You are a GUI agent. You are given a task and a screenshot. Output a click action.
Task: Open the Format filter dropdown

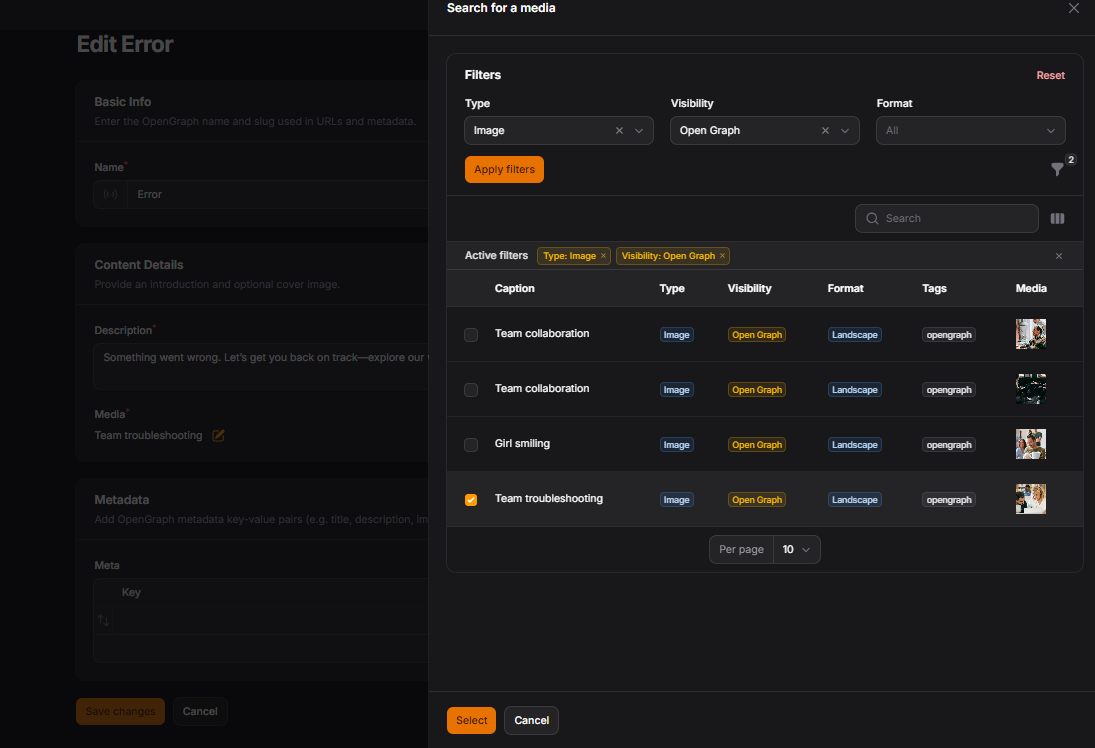pyautogui.click(x=970, y=131)
